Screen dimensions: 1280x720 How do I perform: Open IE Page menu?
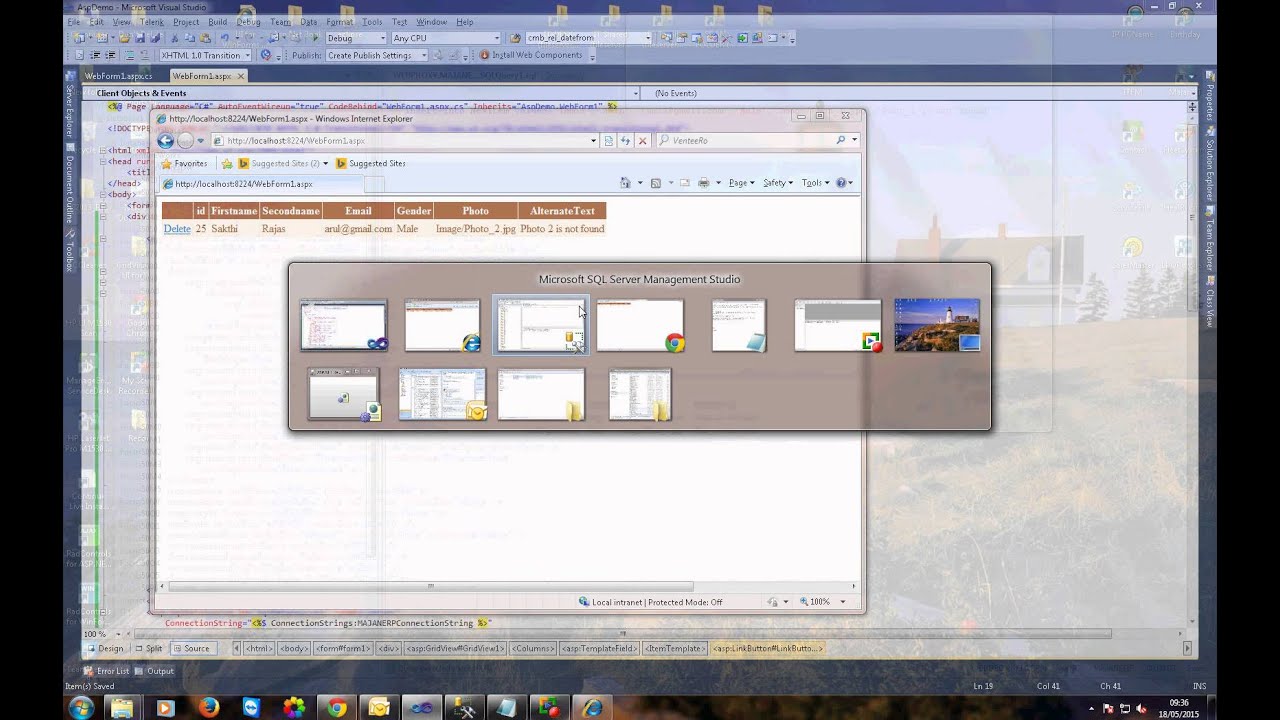(x=741, y=183)
